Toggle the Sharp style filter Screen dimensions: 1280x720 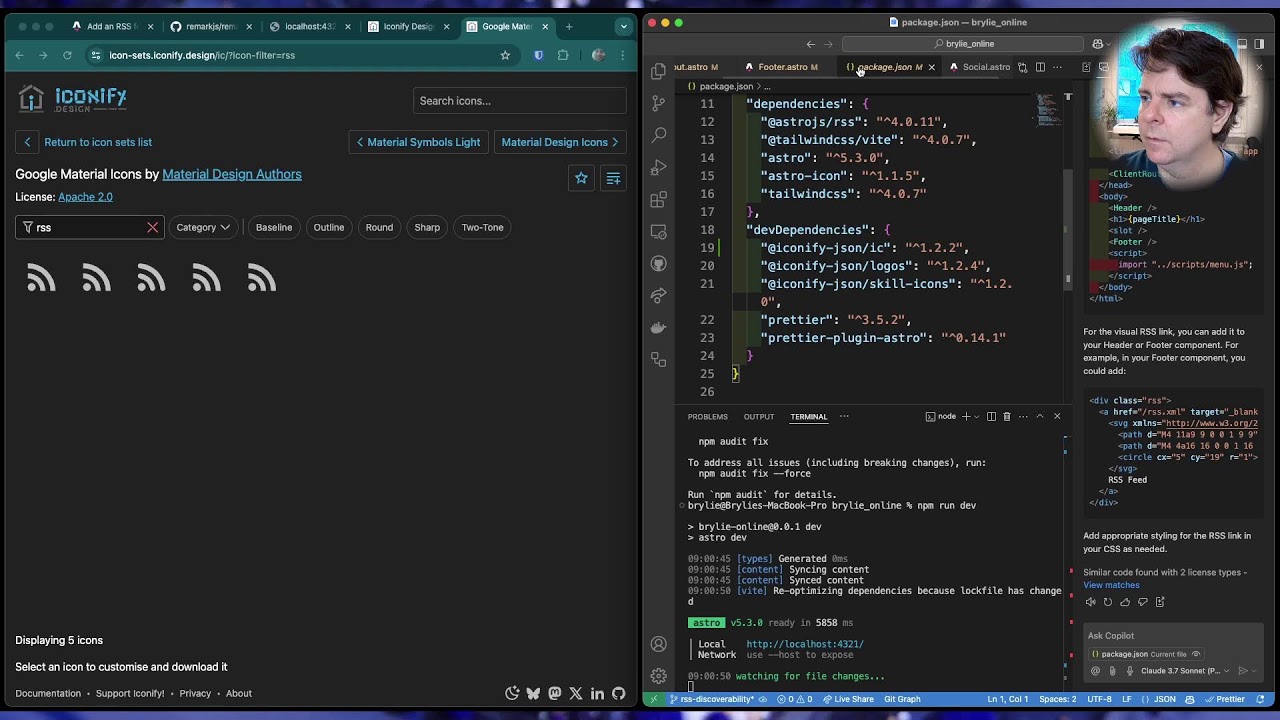click(x=427, y=227)
